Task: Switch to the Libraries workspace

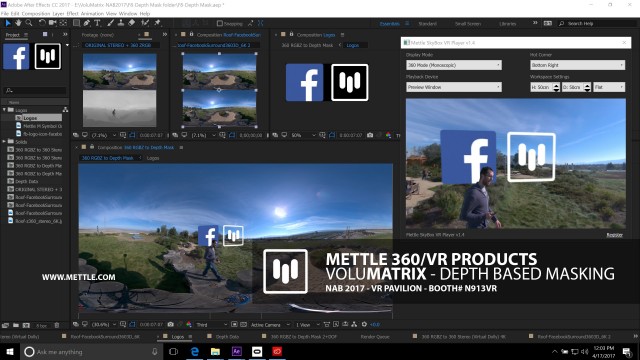Action: [507, 24]
